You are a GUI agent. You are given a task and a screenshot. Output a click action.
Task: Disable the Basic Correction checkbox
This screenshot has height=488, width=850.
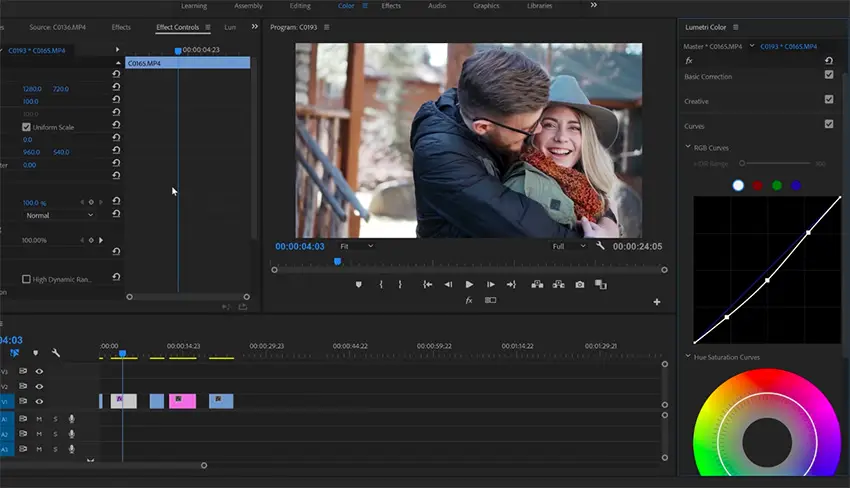coord(829,75)
